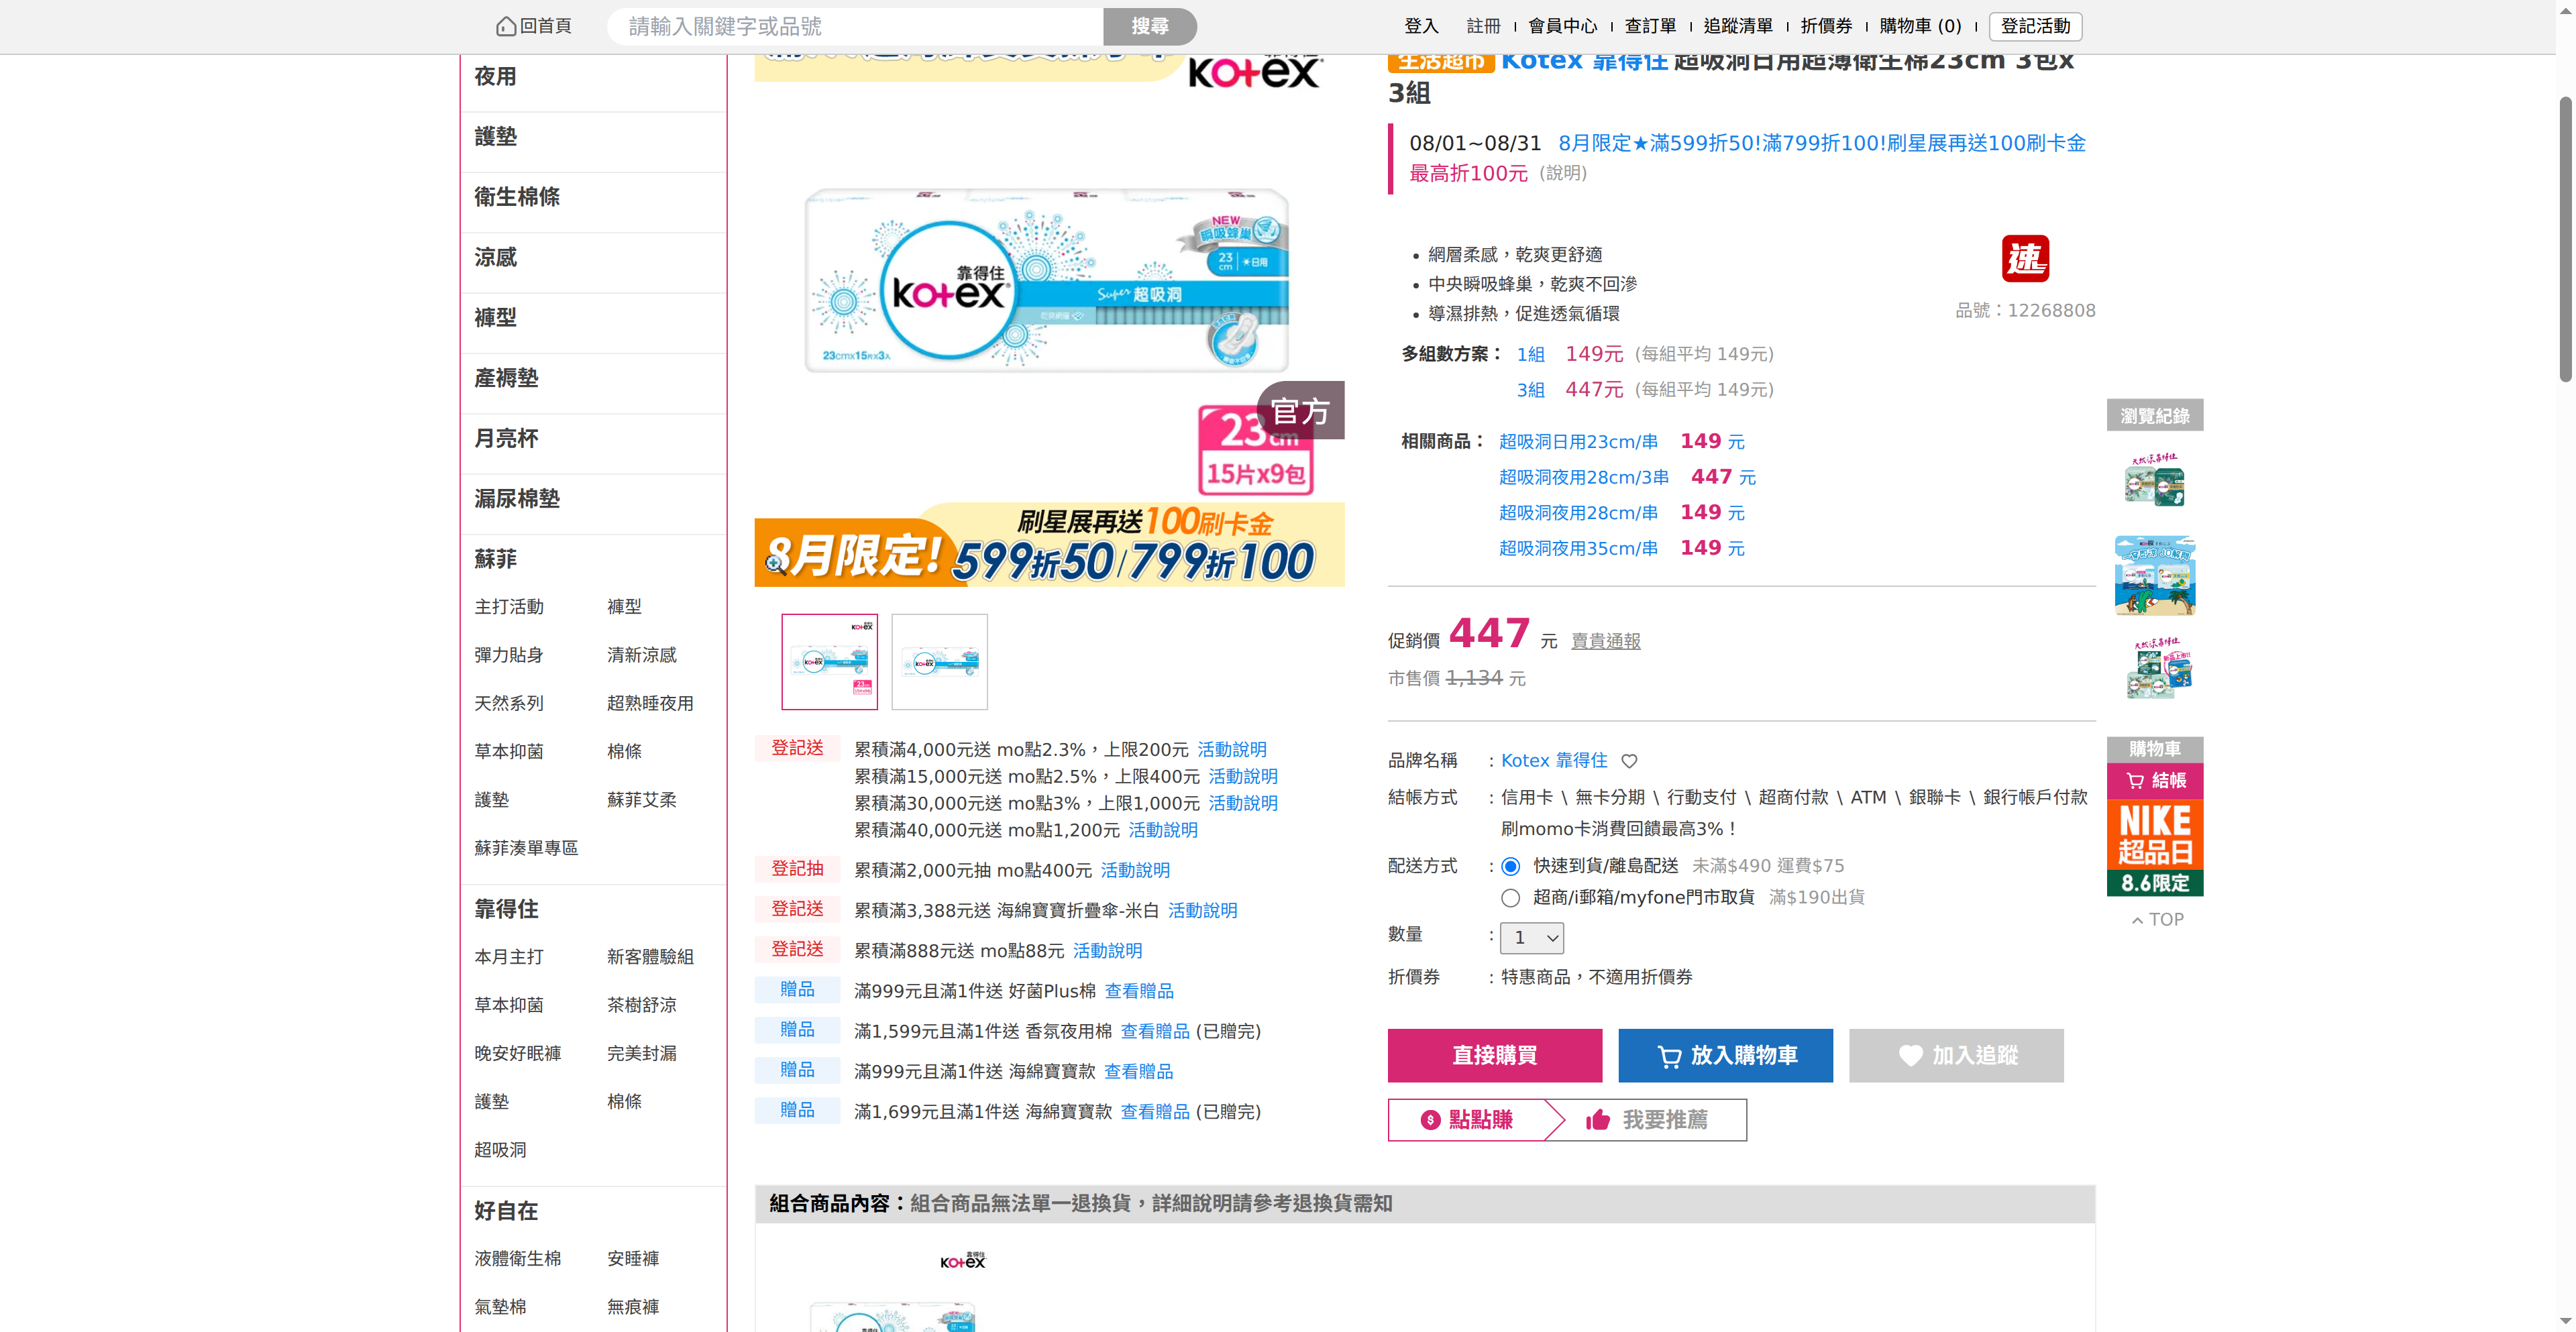Select 快速到貨/離島配送 delivery option
Screen dimensions: 2576x1332
[x=1510, y=866]
